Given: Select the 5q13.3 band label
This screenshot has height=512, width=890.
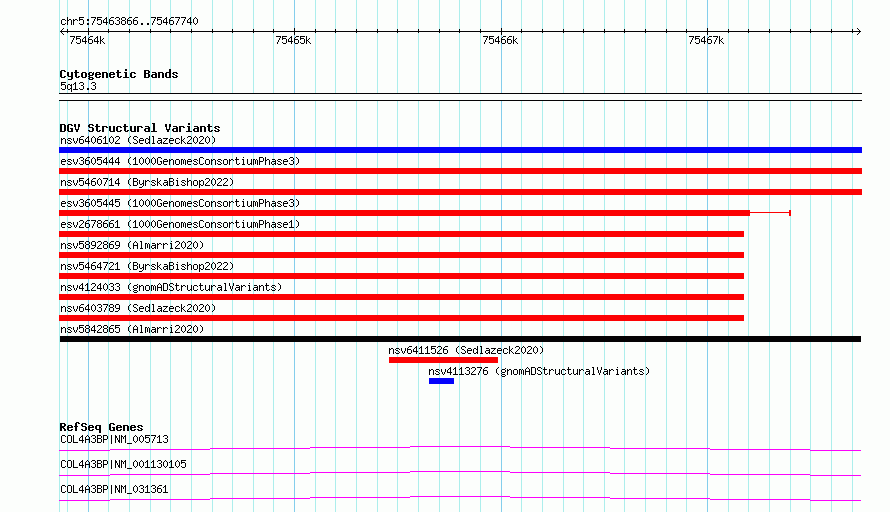Looking at the screenshot, I should point(78,86).
